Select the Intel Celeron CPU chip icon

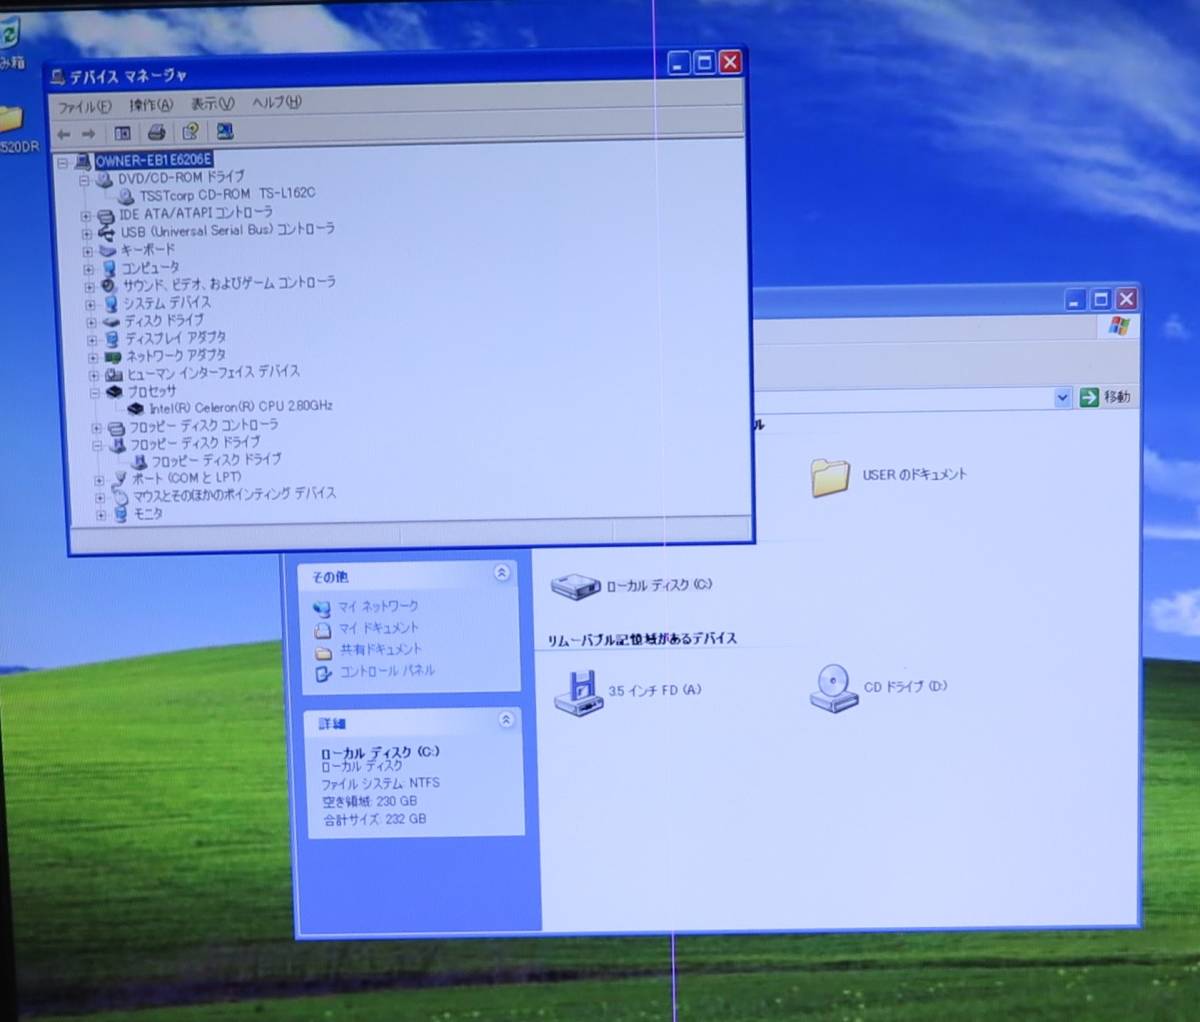tap(136, 409)
